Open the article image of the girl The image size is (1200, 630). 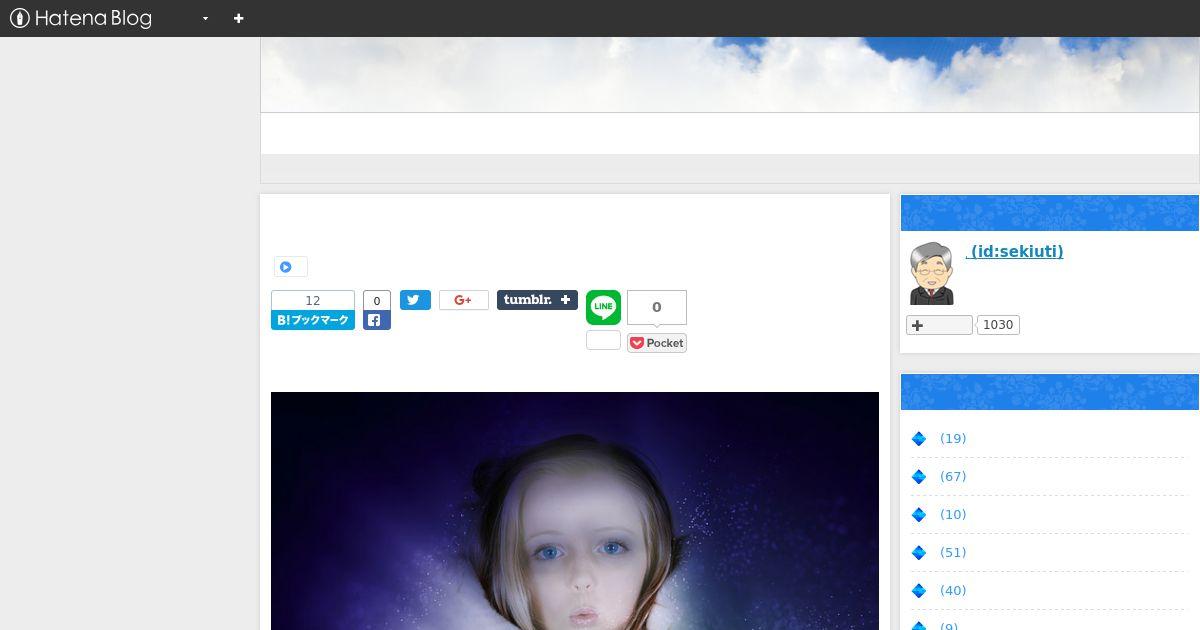575,511
